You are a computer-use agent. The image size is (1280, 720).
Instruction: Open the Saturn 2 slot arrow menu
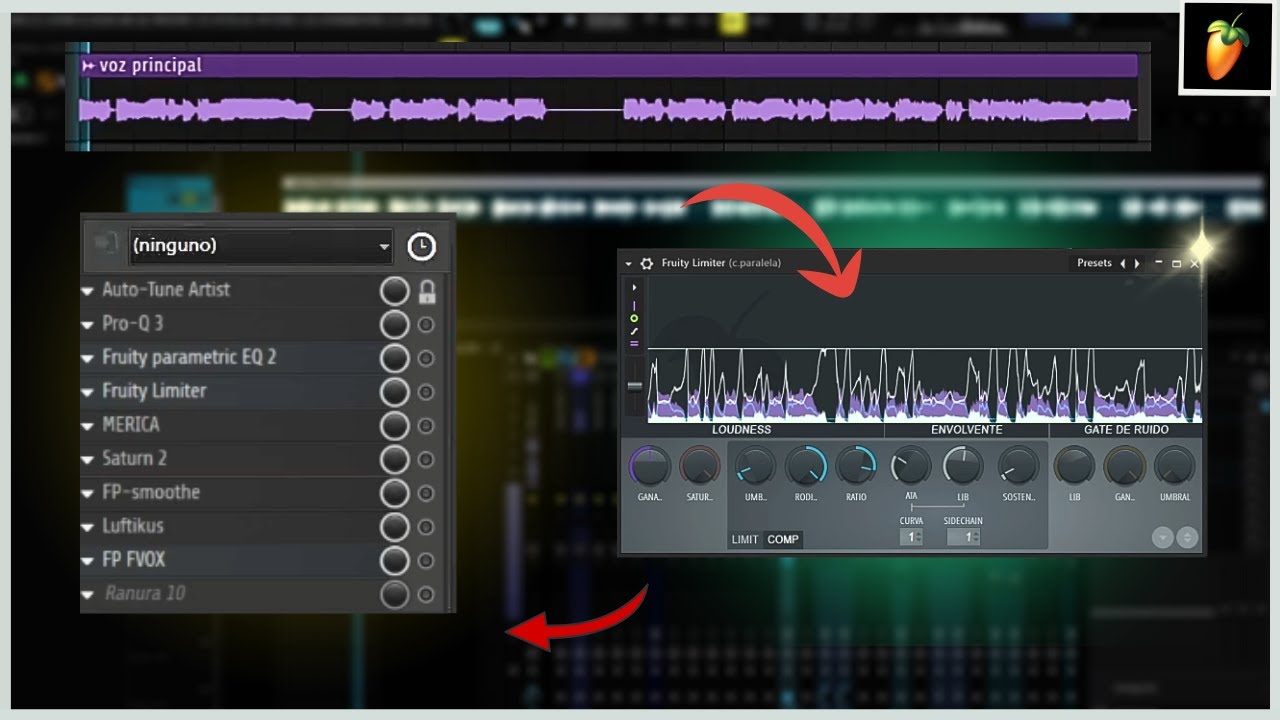click(88, 460)
